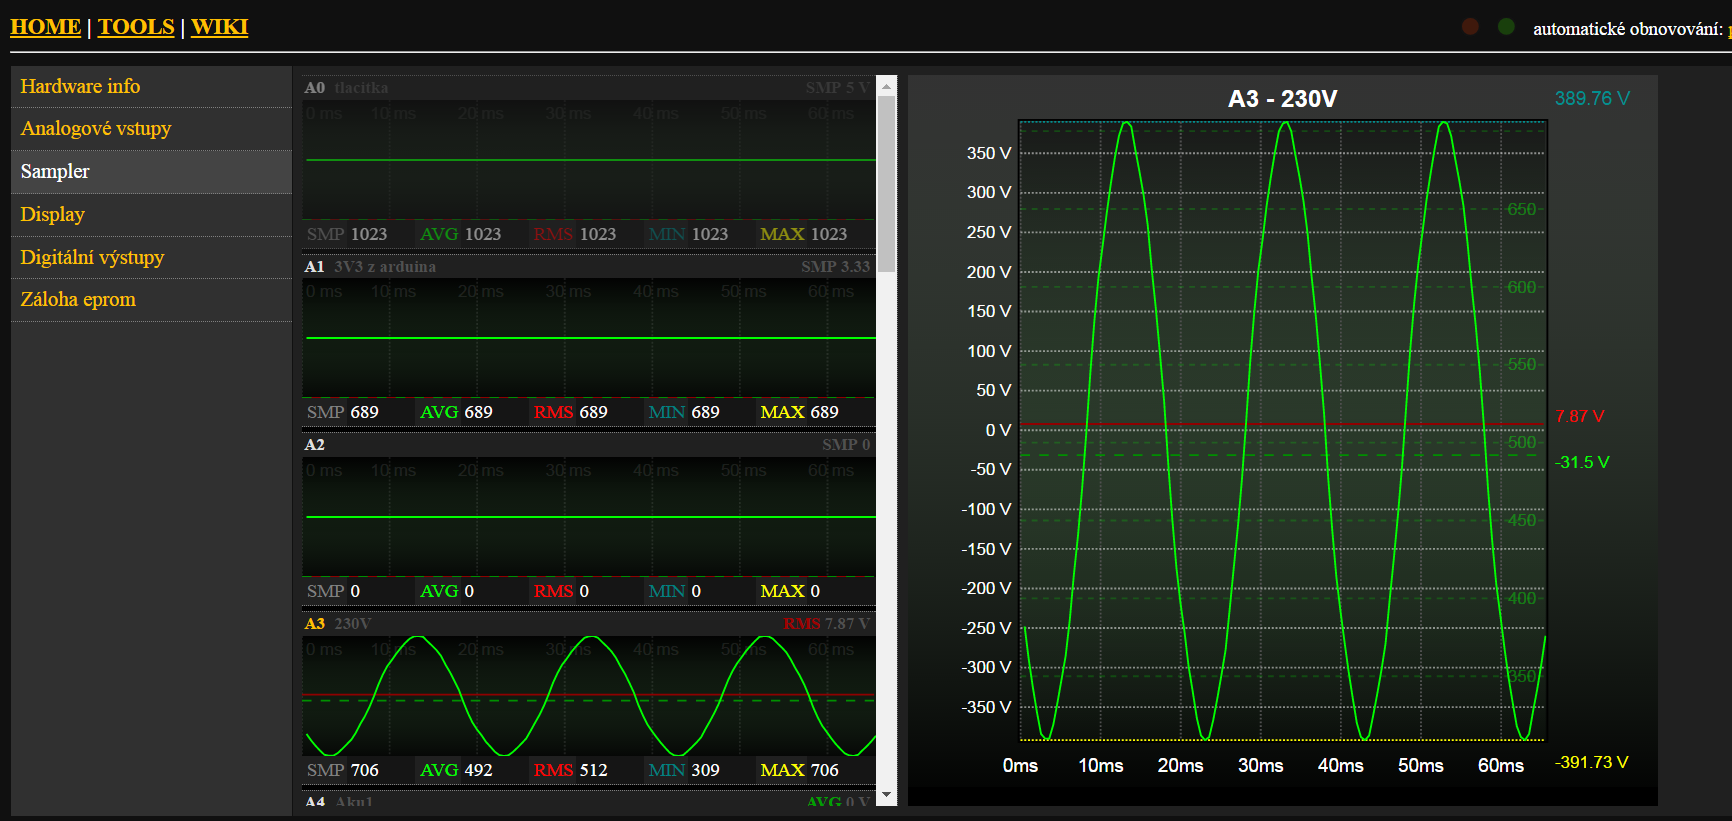Screen dimensions: 1732x821
Task: Click the large A3 - 230V waveform chart
Action: click(x=1282, y=430)
